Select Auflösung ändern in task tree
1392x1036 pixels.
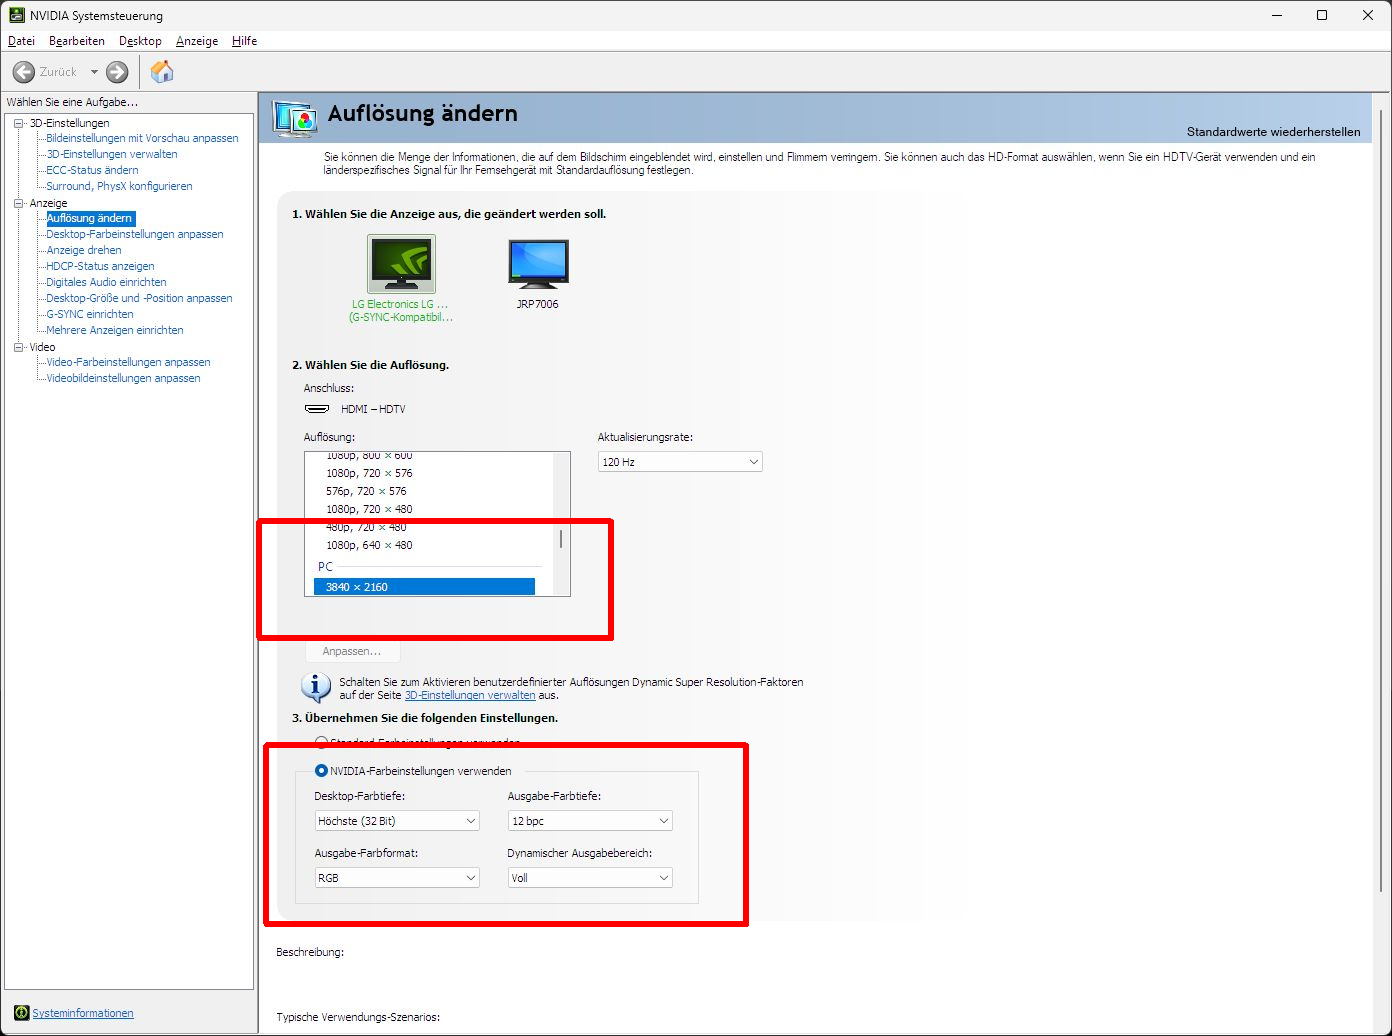tap(89, 218)
